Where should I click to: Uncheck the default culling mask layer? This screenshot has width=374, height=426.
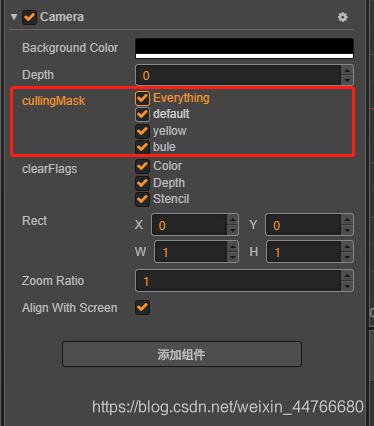[x=142, y=114]
